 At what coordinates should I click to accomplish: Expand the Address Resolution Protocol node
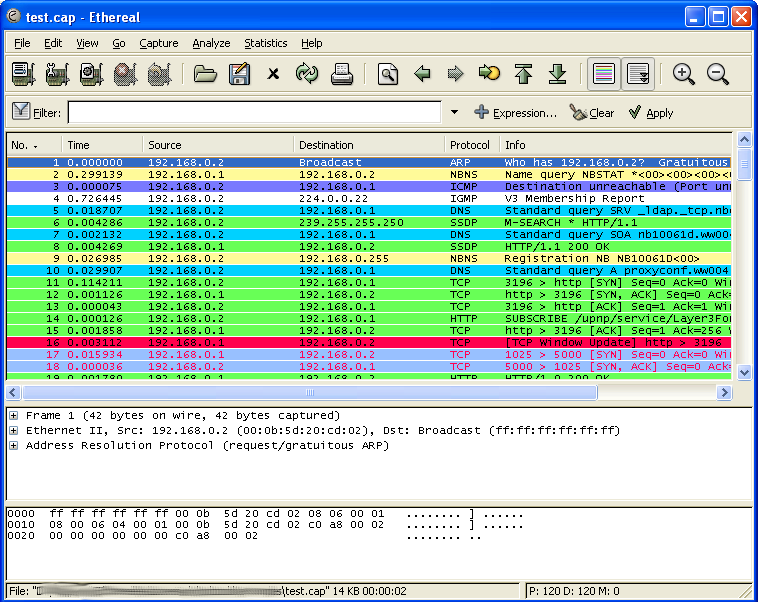(14, 446)
